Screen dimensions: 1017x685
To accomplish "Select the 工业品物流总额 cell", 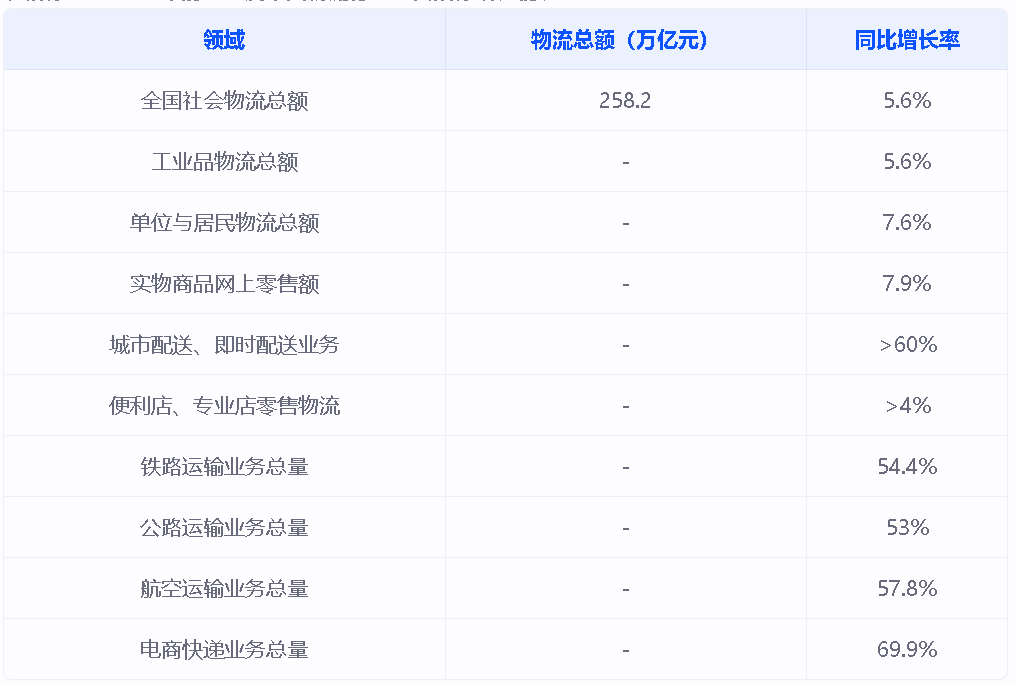I will [x=224, y=162].
